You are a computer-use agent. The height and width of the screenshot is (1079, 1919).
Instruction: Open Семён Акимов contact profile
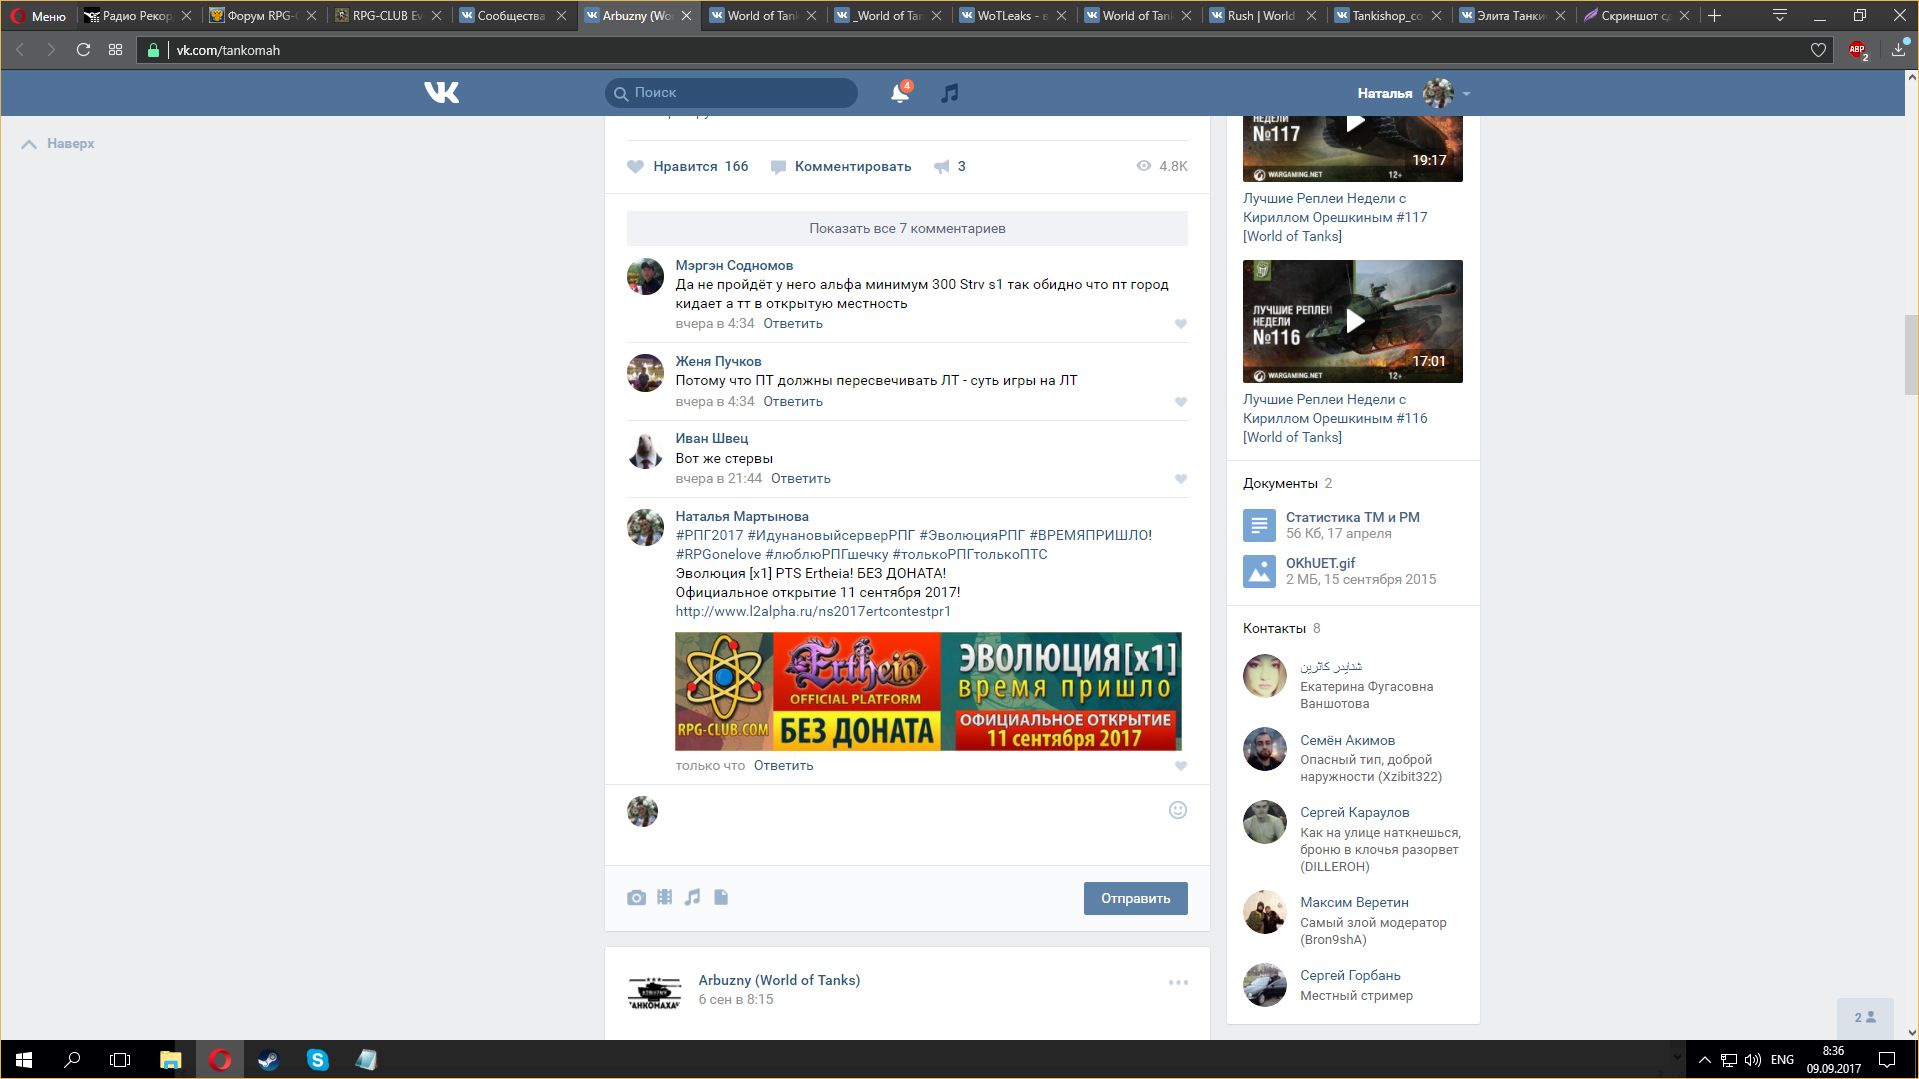[1347, 740]
